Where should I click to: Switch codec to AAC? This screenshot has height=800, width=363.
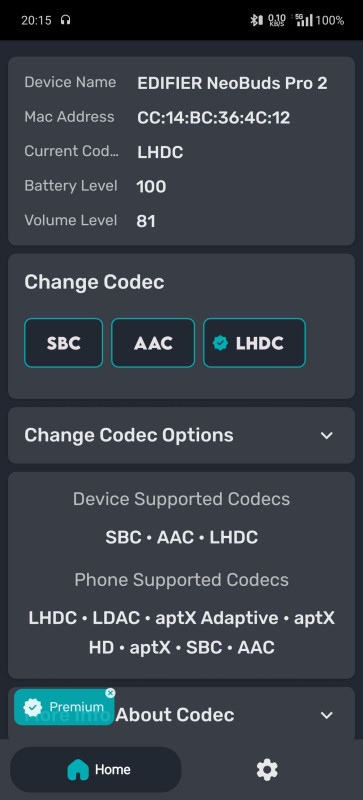click(153, 343)
